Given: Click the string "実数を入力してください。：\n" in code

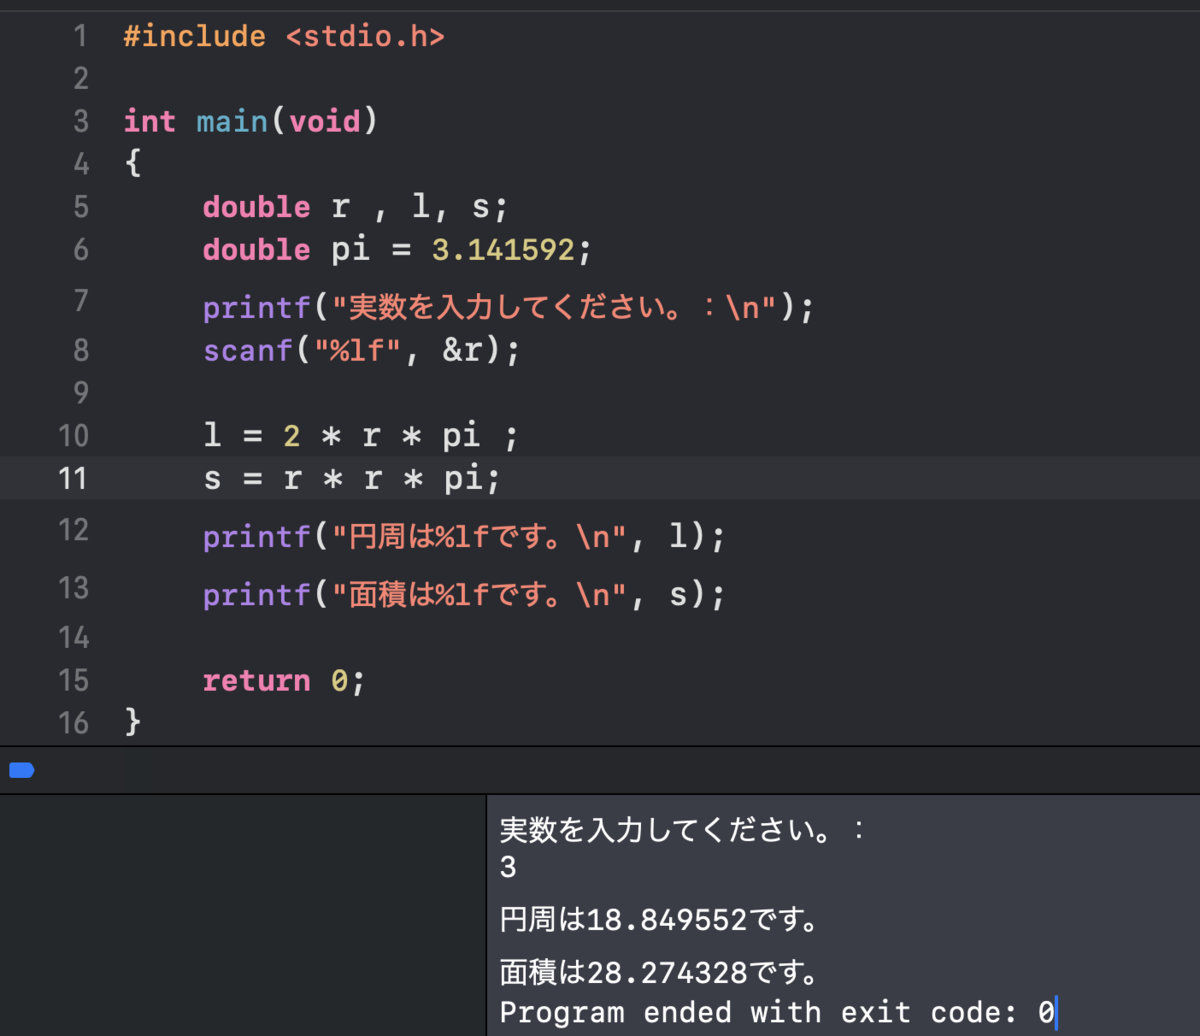Looking at the screenshot, I should (x=555, y=308).
